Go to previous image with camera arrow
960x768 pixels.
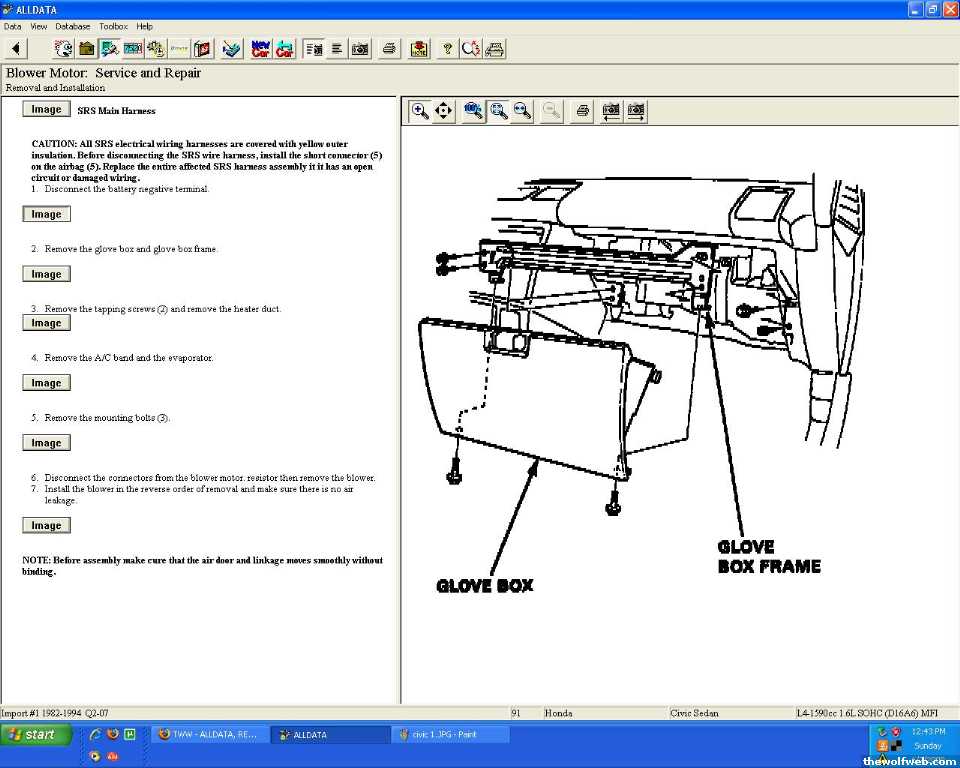point(611,111)
